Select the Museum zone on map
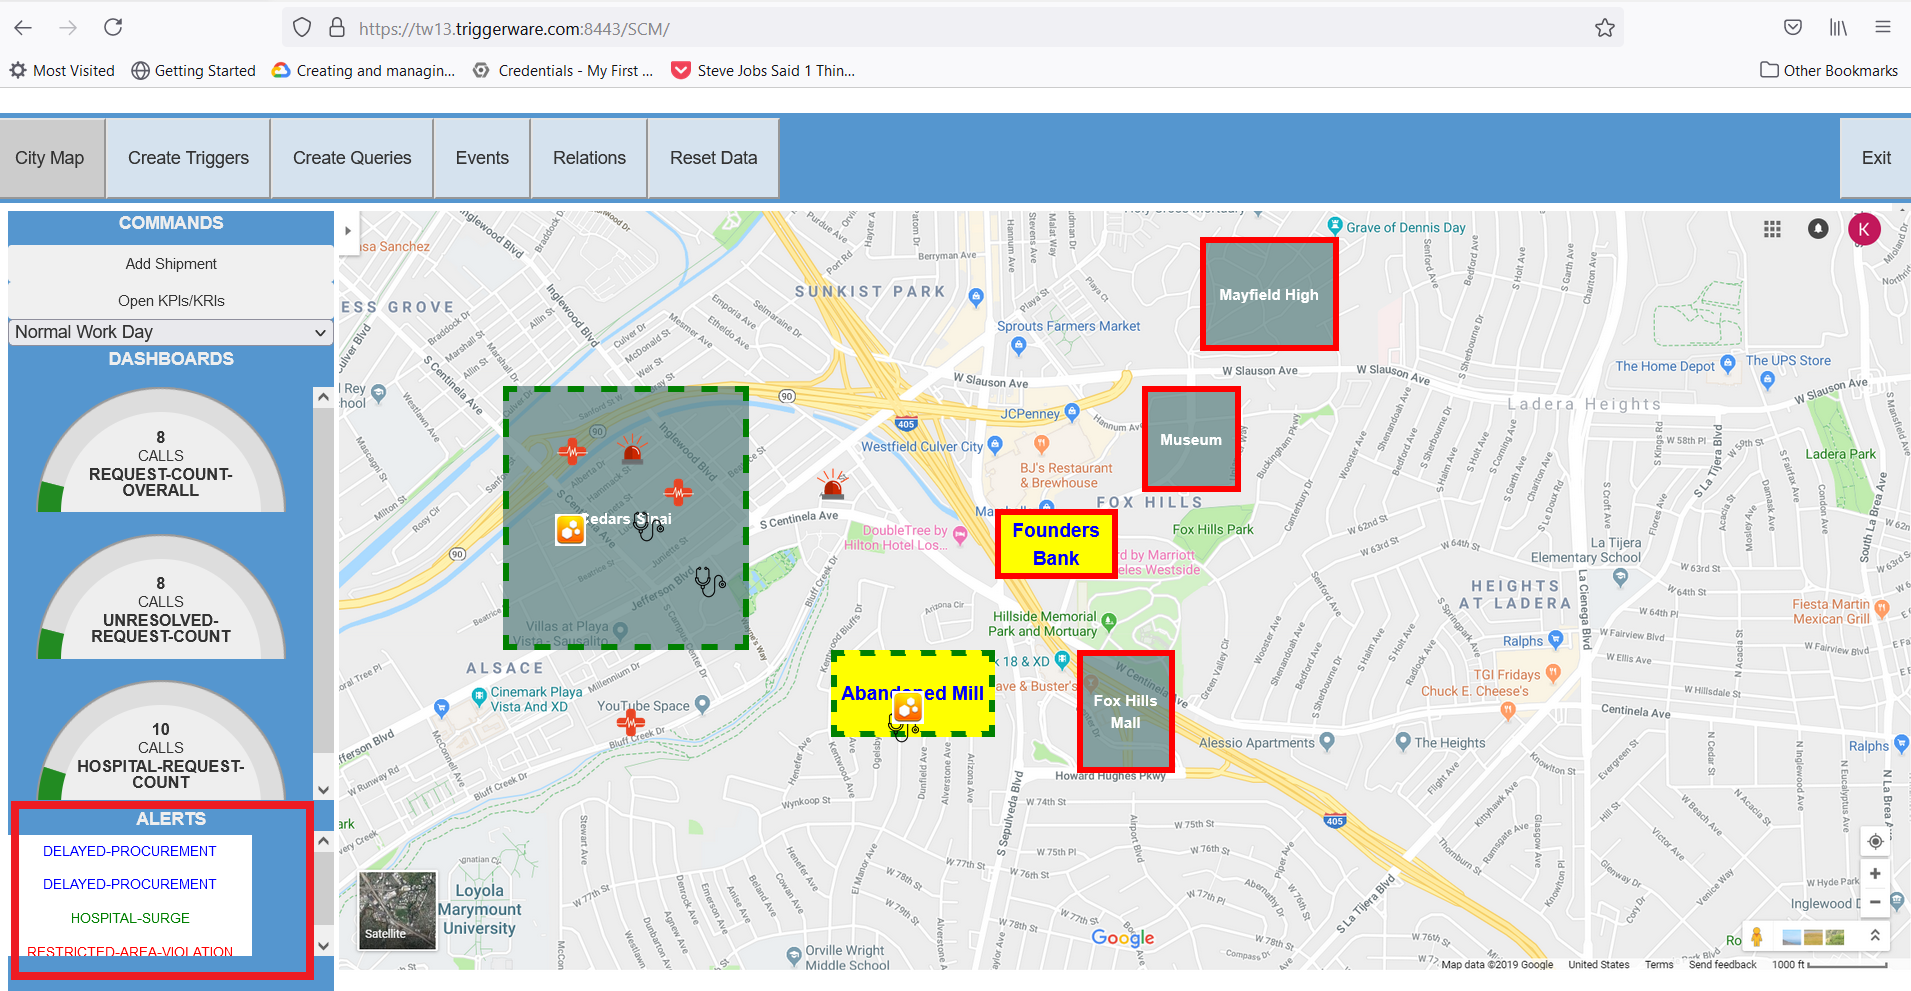The image size is (1911, 991). click(1191, 439)
